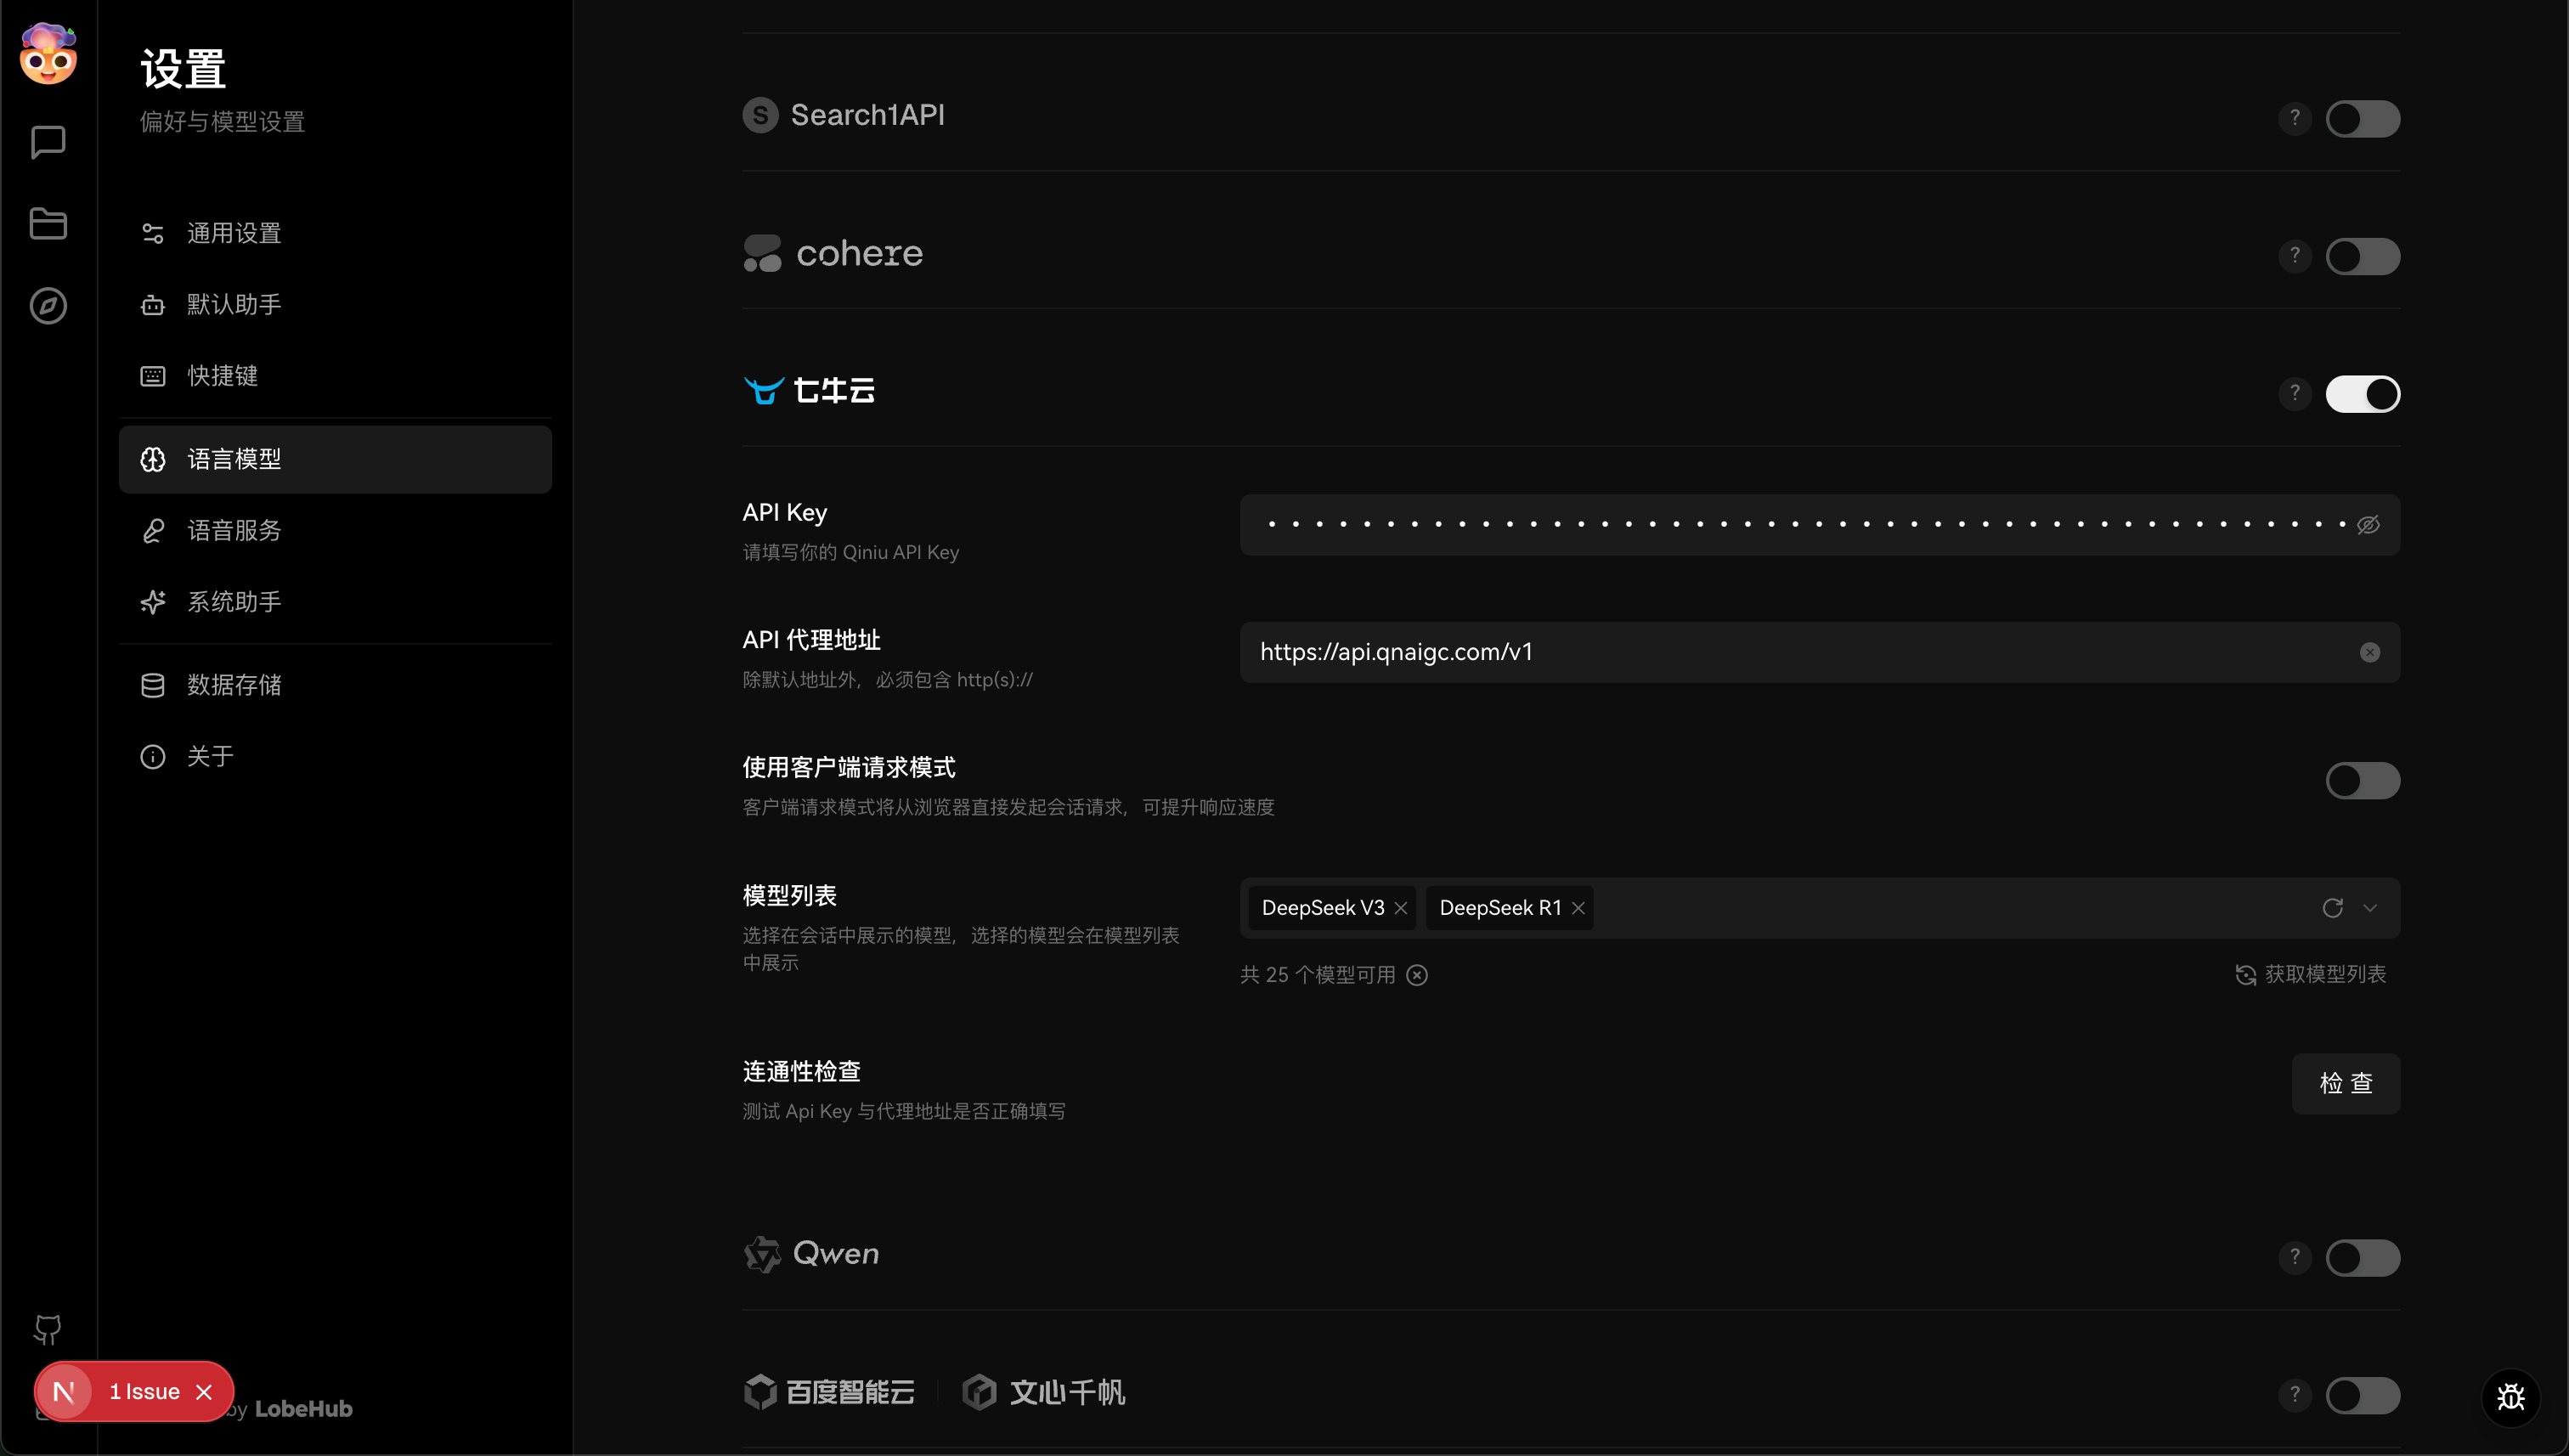
Task: Click the 连通性检查 label
Action: click(801, 1071)
